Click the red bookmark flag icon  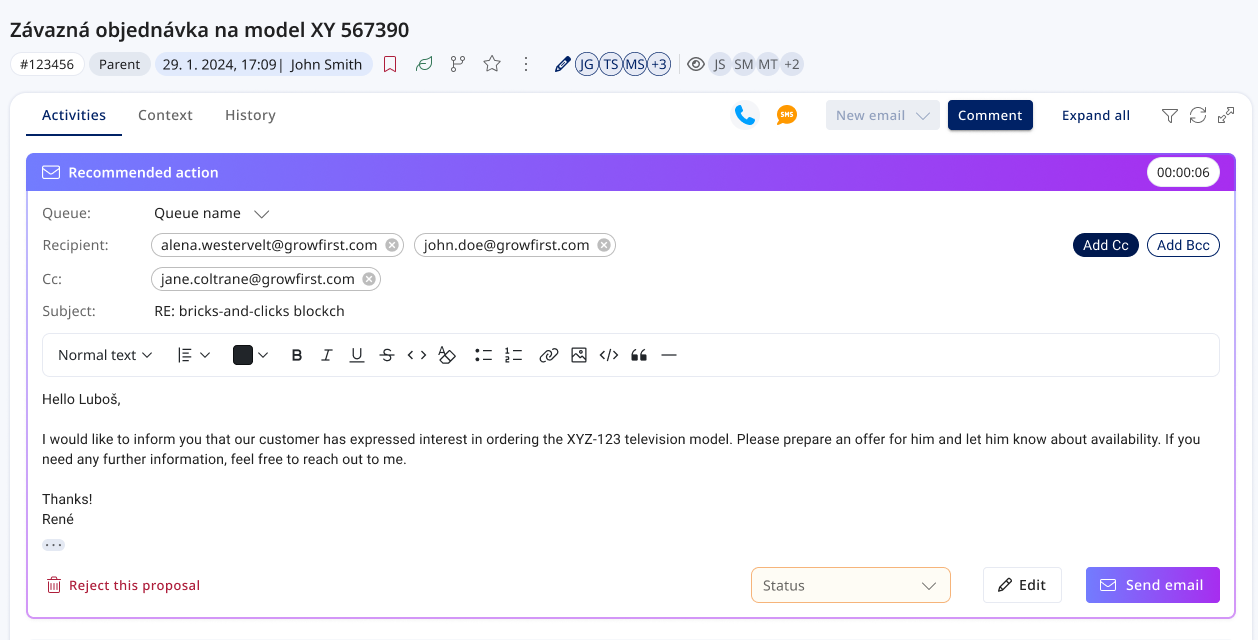pyautogui.click(x=390, y=63)
